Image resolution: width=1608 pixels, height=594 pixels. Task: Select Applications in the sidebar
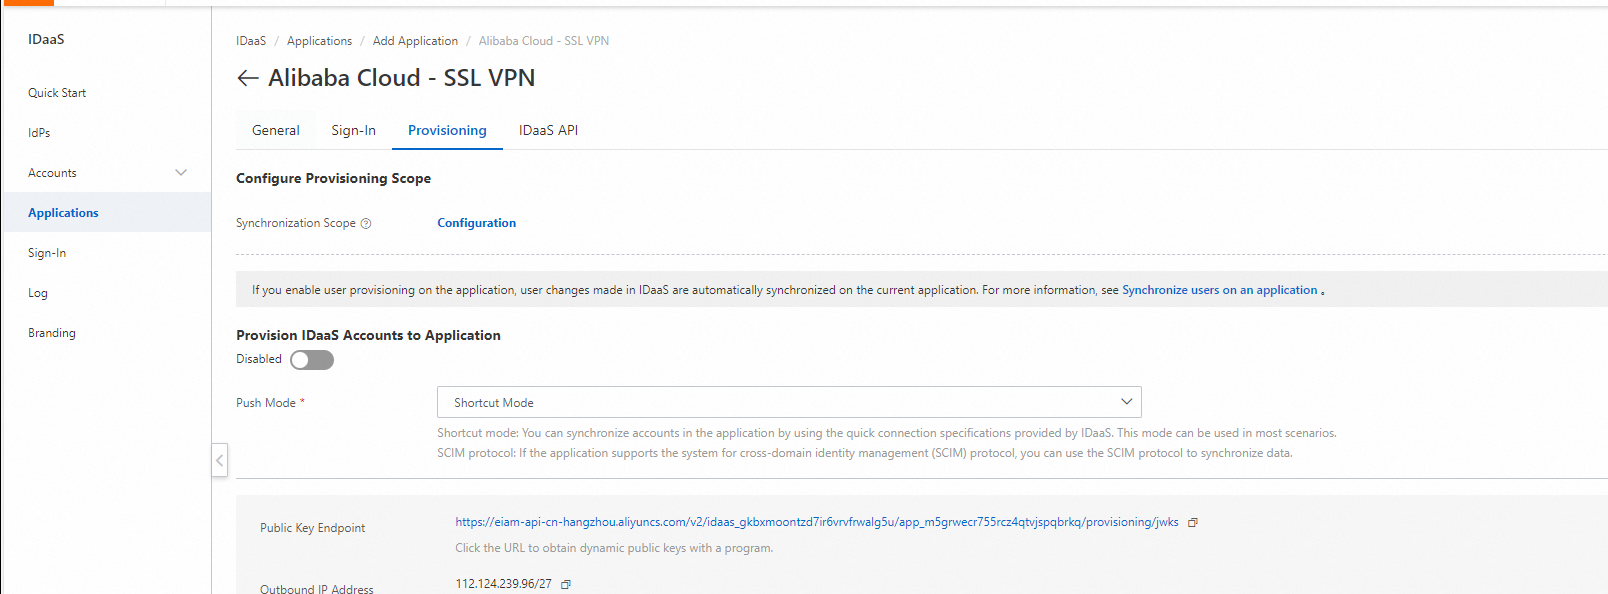[106, 213]
